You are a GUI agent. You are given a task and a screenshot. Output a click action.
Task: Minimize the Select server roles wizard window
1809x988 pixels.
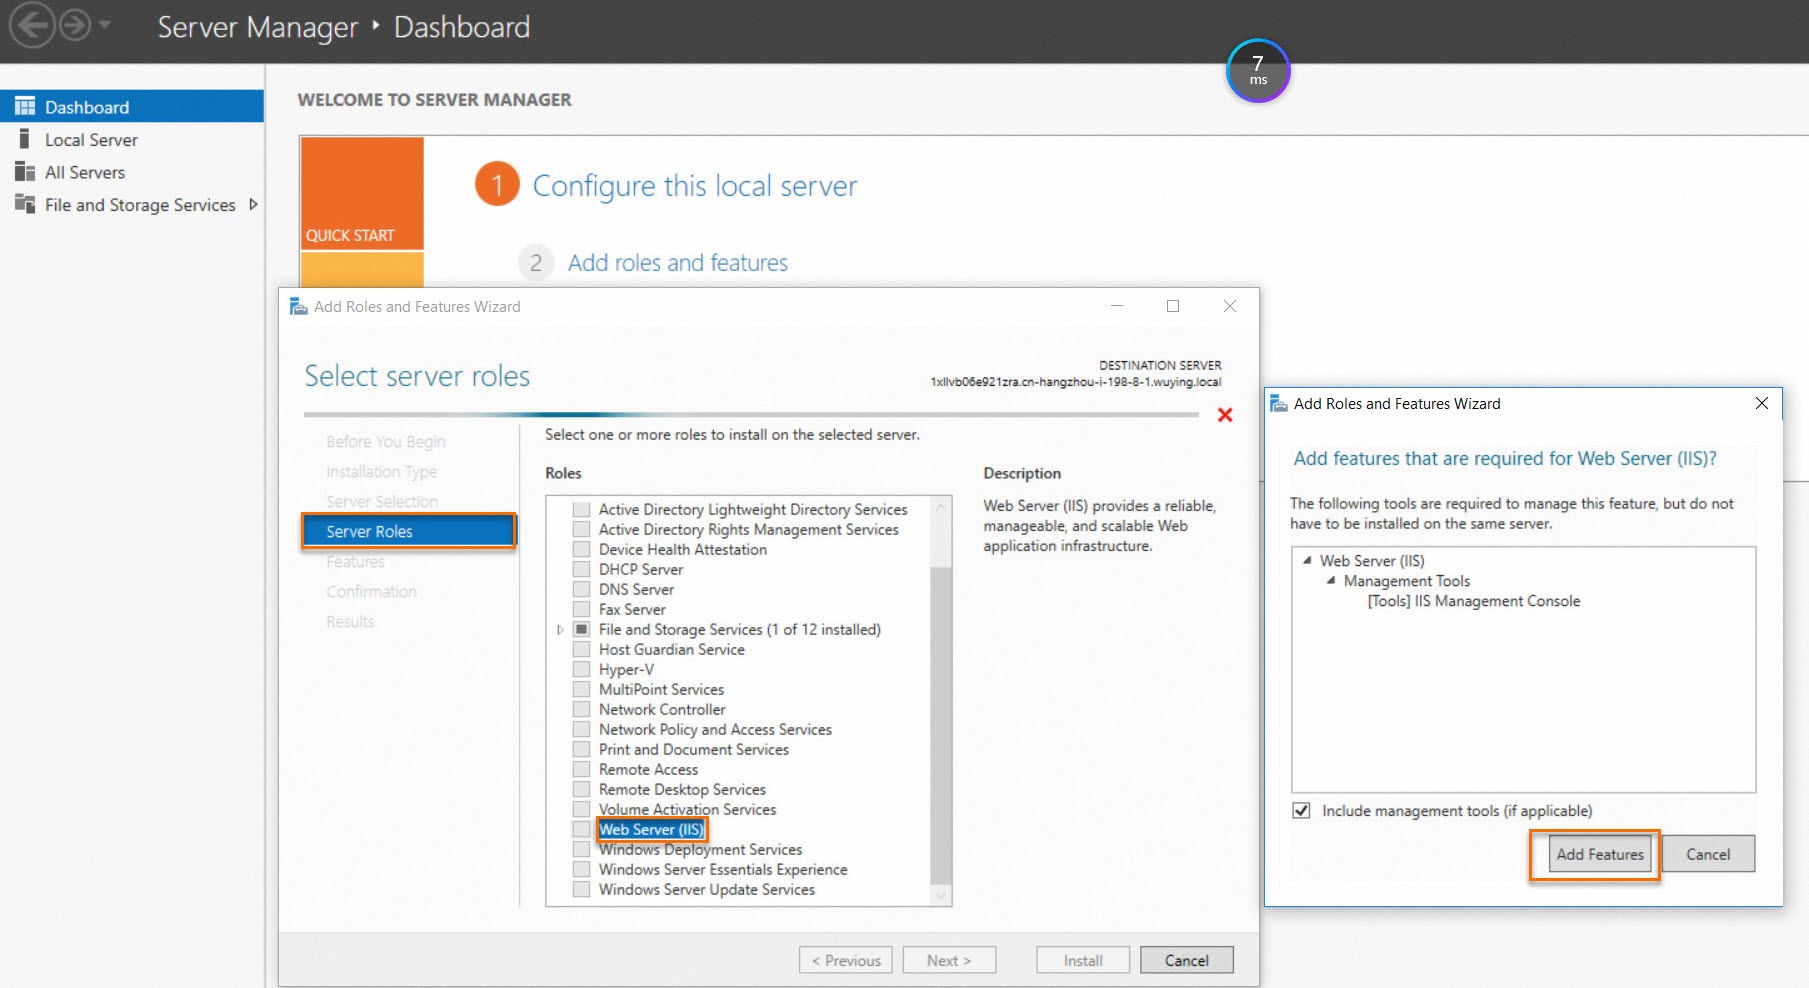click(x=1117, y=306)
